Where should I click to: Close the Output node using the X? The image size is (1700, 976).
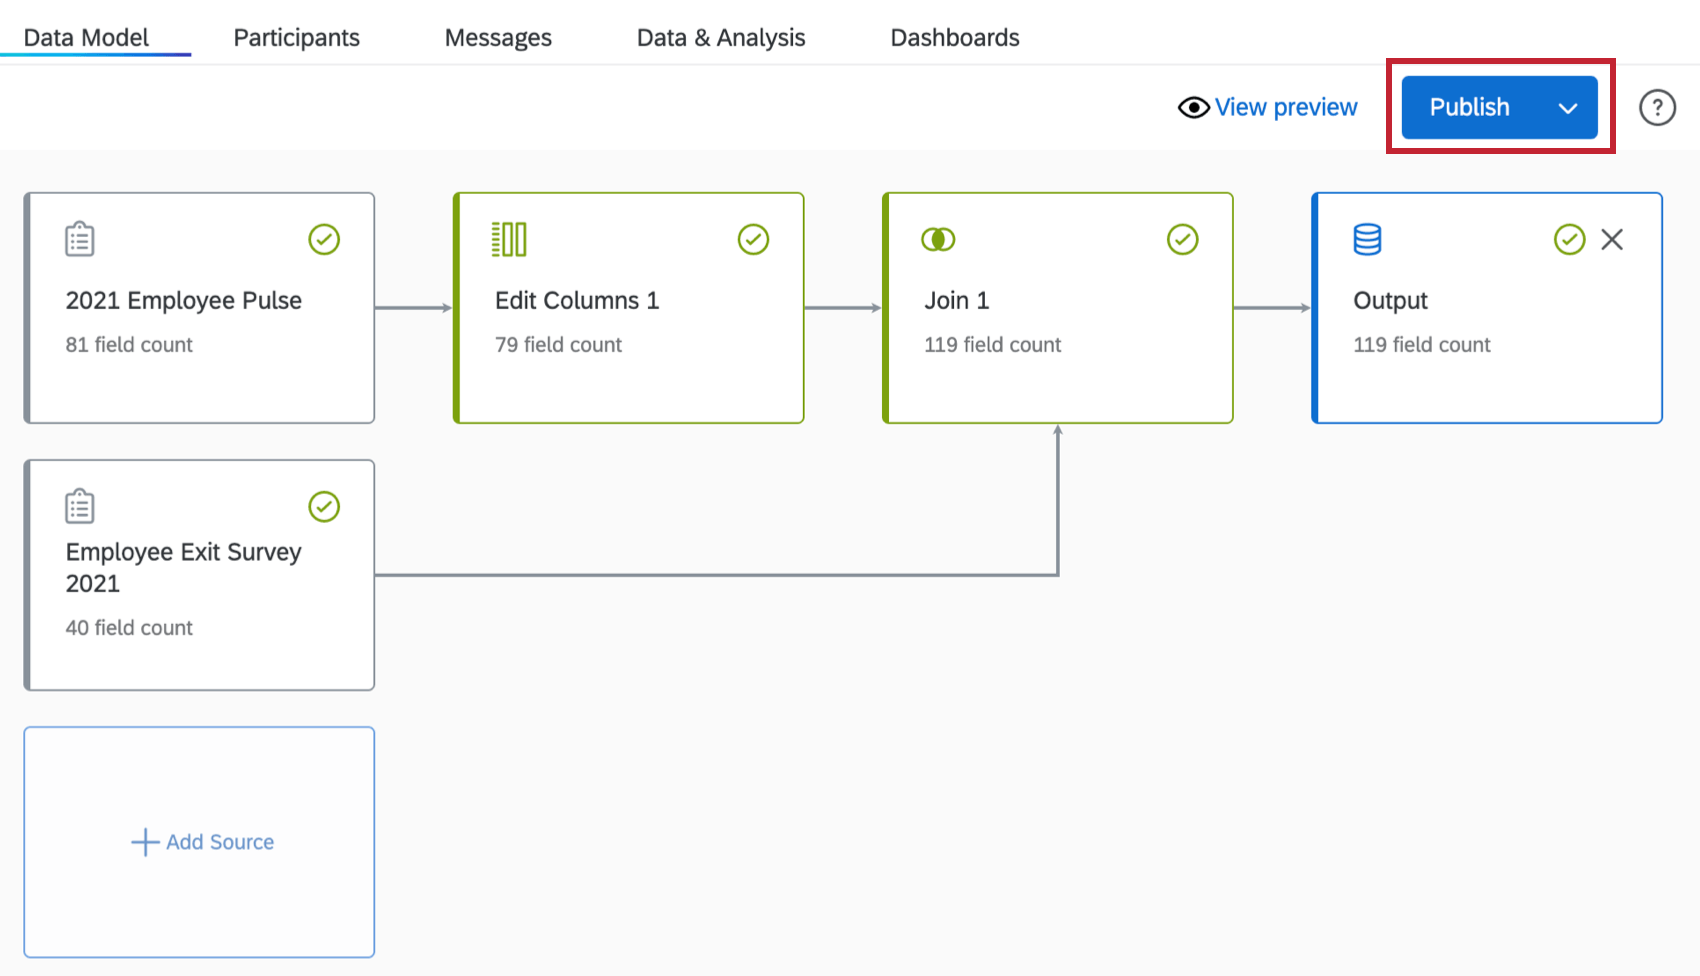click(1612, 239)
